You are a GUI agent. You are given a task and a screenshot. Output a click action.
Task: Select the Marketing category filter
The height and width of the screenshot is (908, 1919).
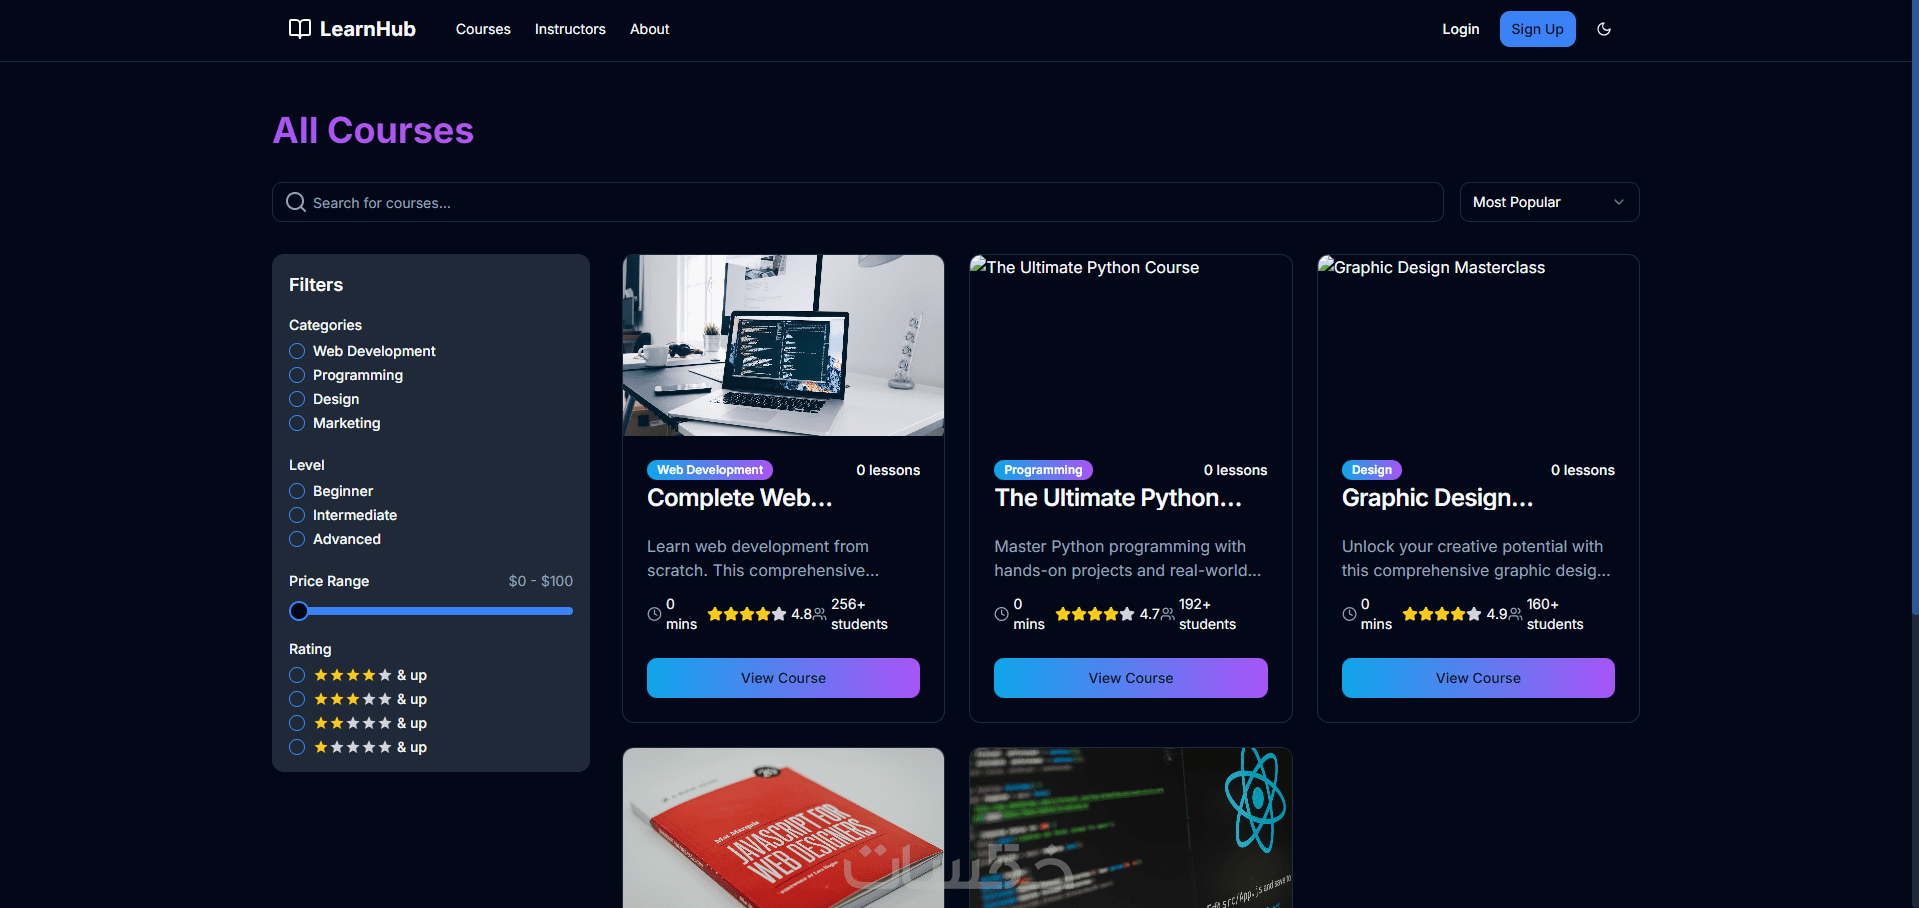(297, 423)
